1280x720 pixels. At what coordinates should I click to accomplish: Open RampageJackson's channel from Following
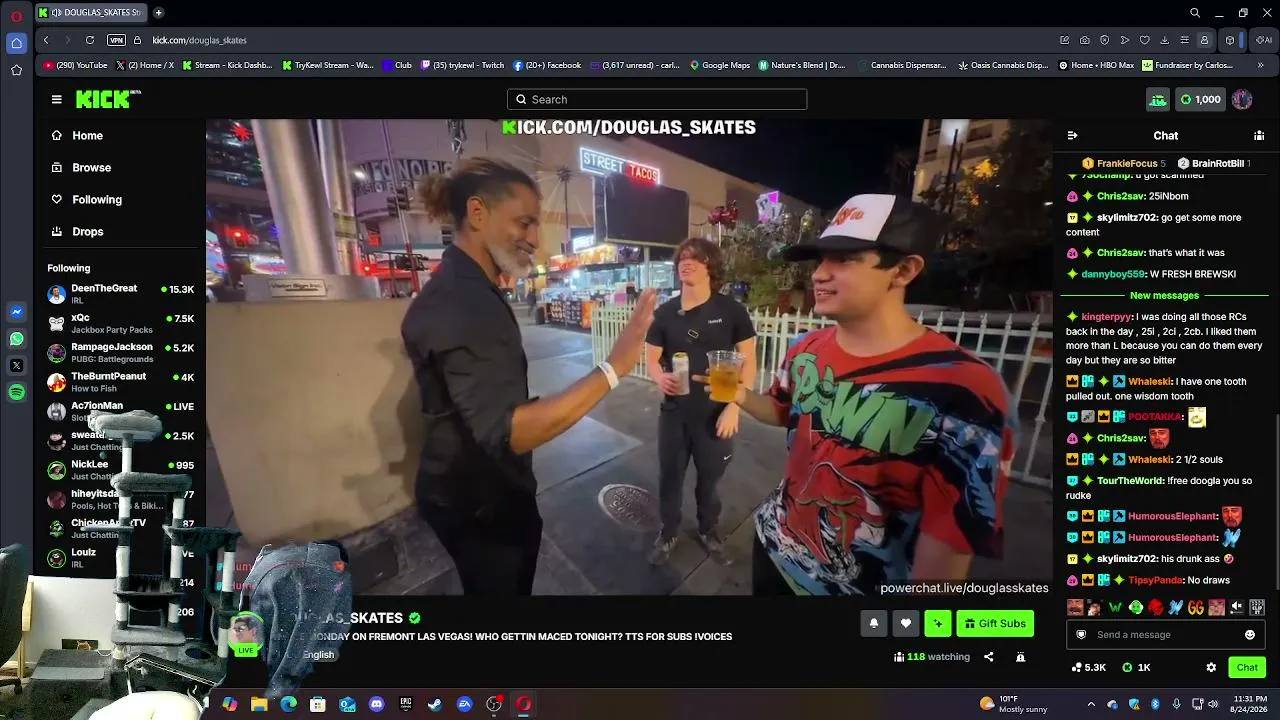(x=121, y=353)
